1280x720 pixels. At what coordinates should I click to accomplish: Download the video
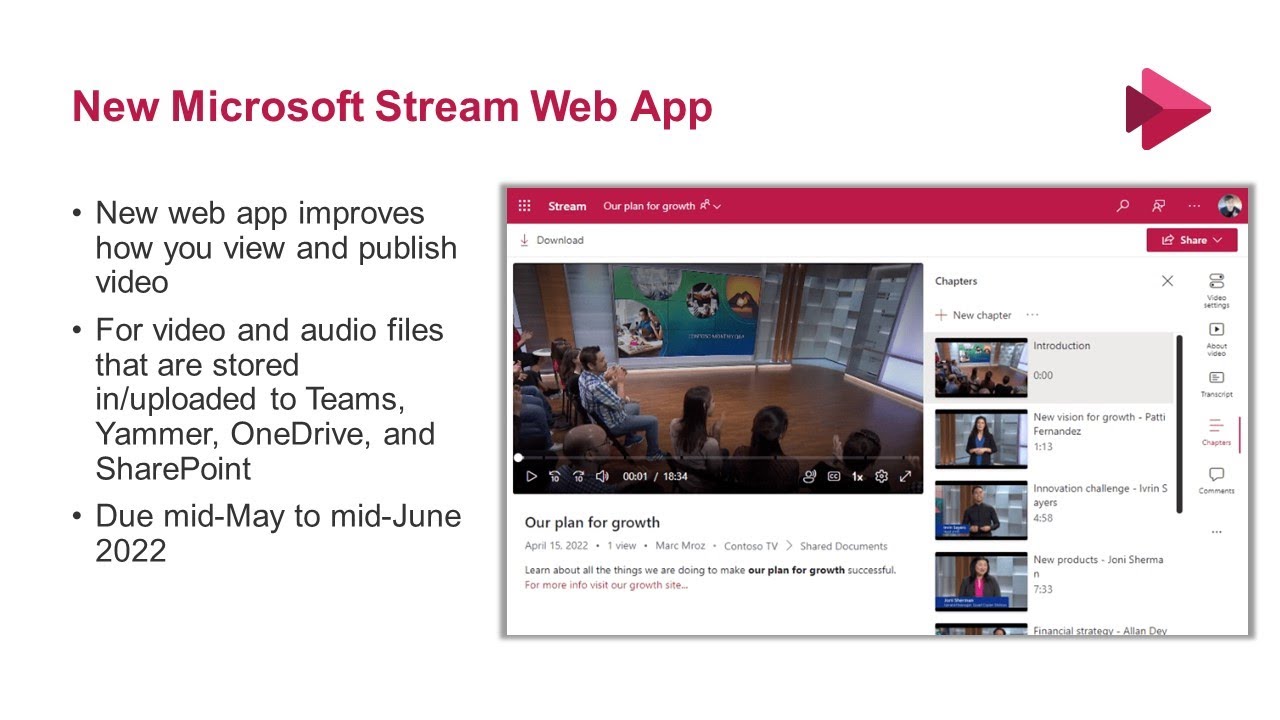(x=551, y=240)
